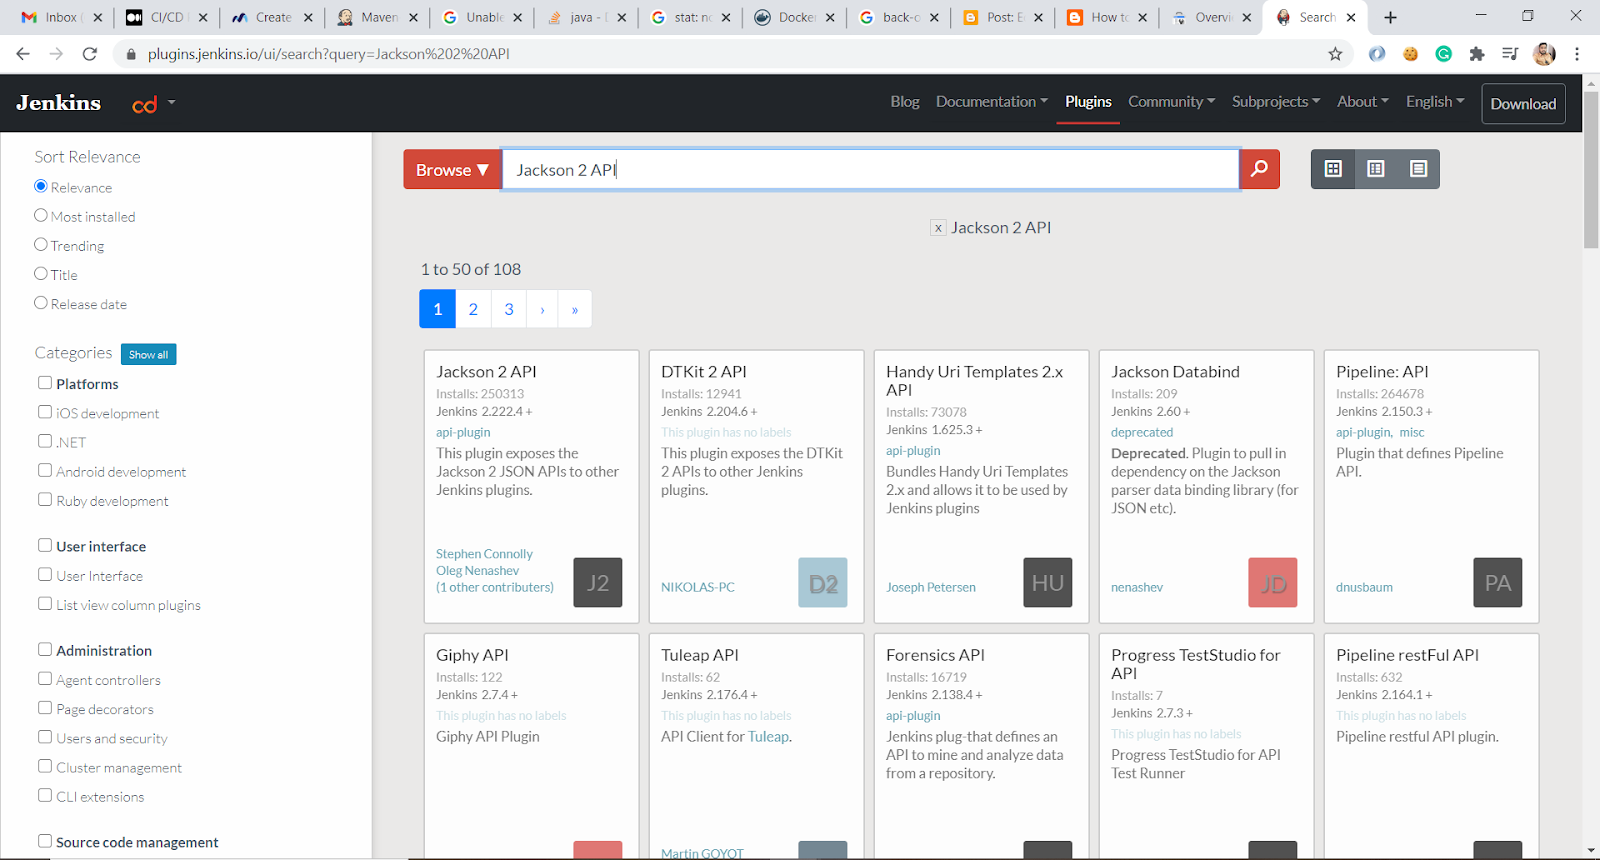
Task: Select Release date sort option
Action: click(x=41, y=302)
